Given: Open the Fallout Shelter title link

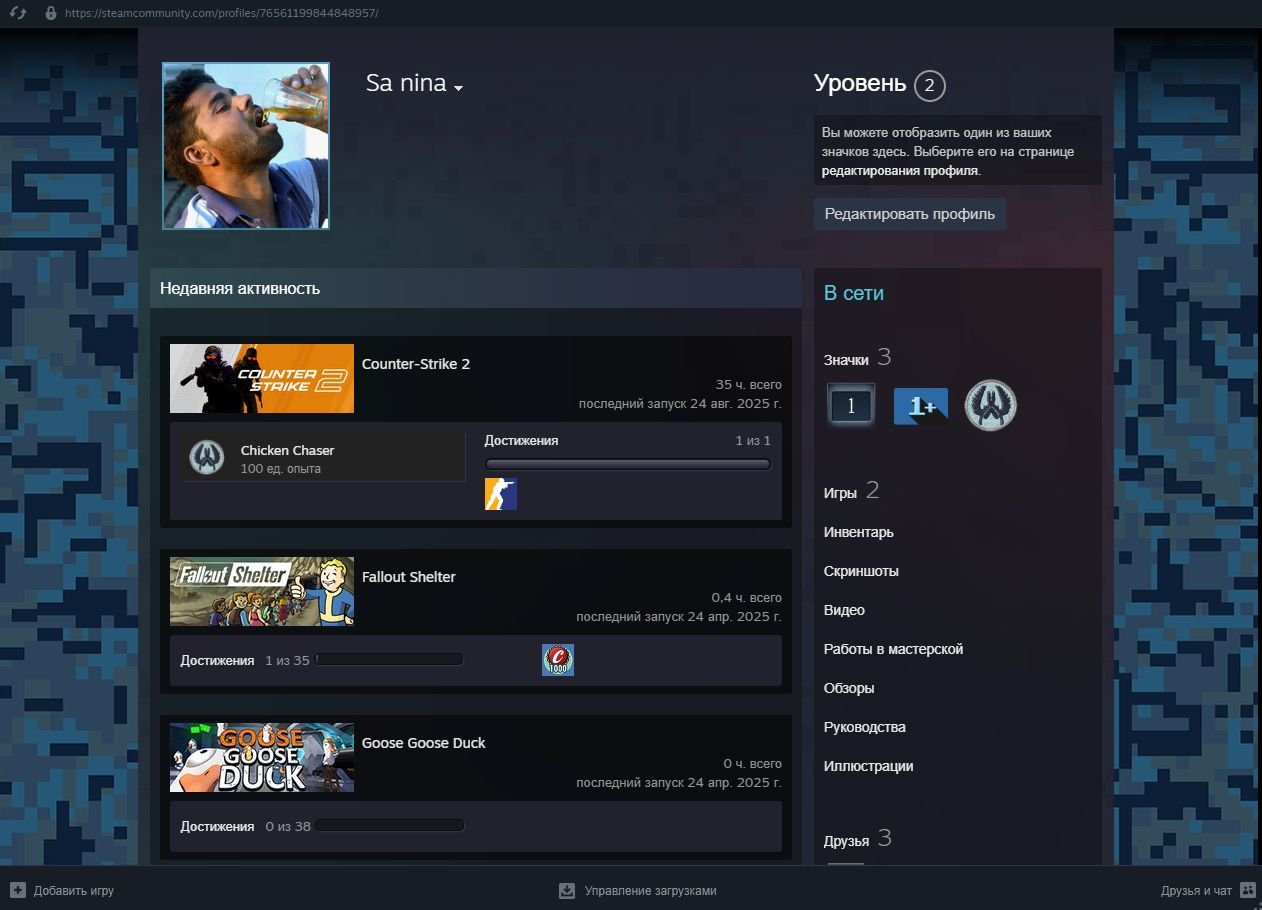Looking at the screenshot, I should point(409,577).
